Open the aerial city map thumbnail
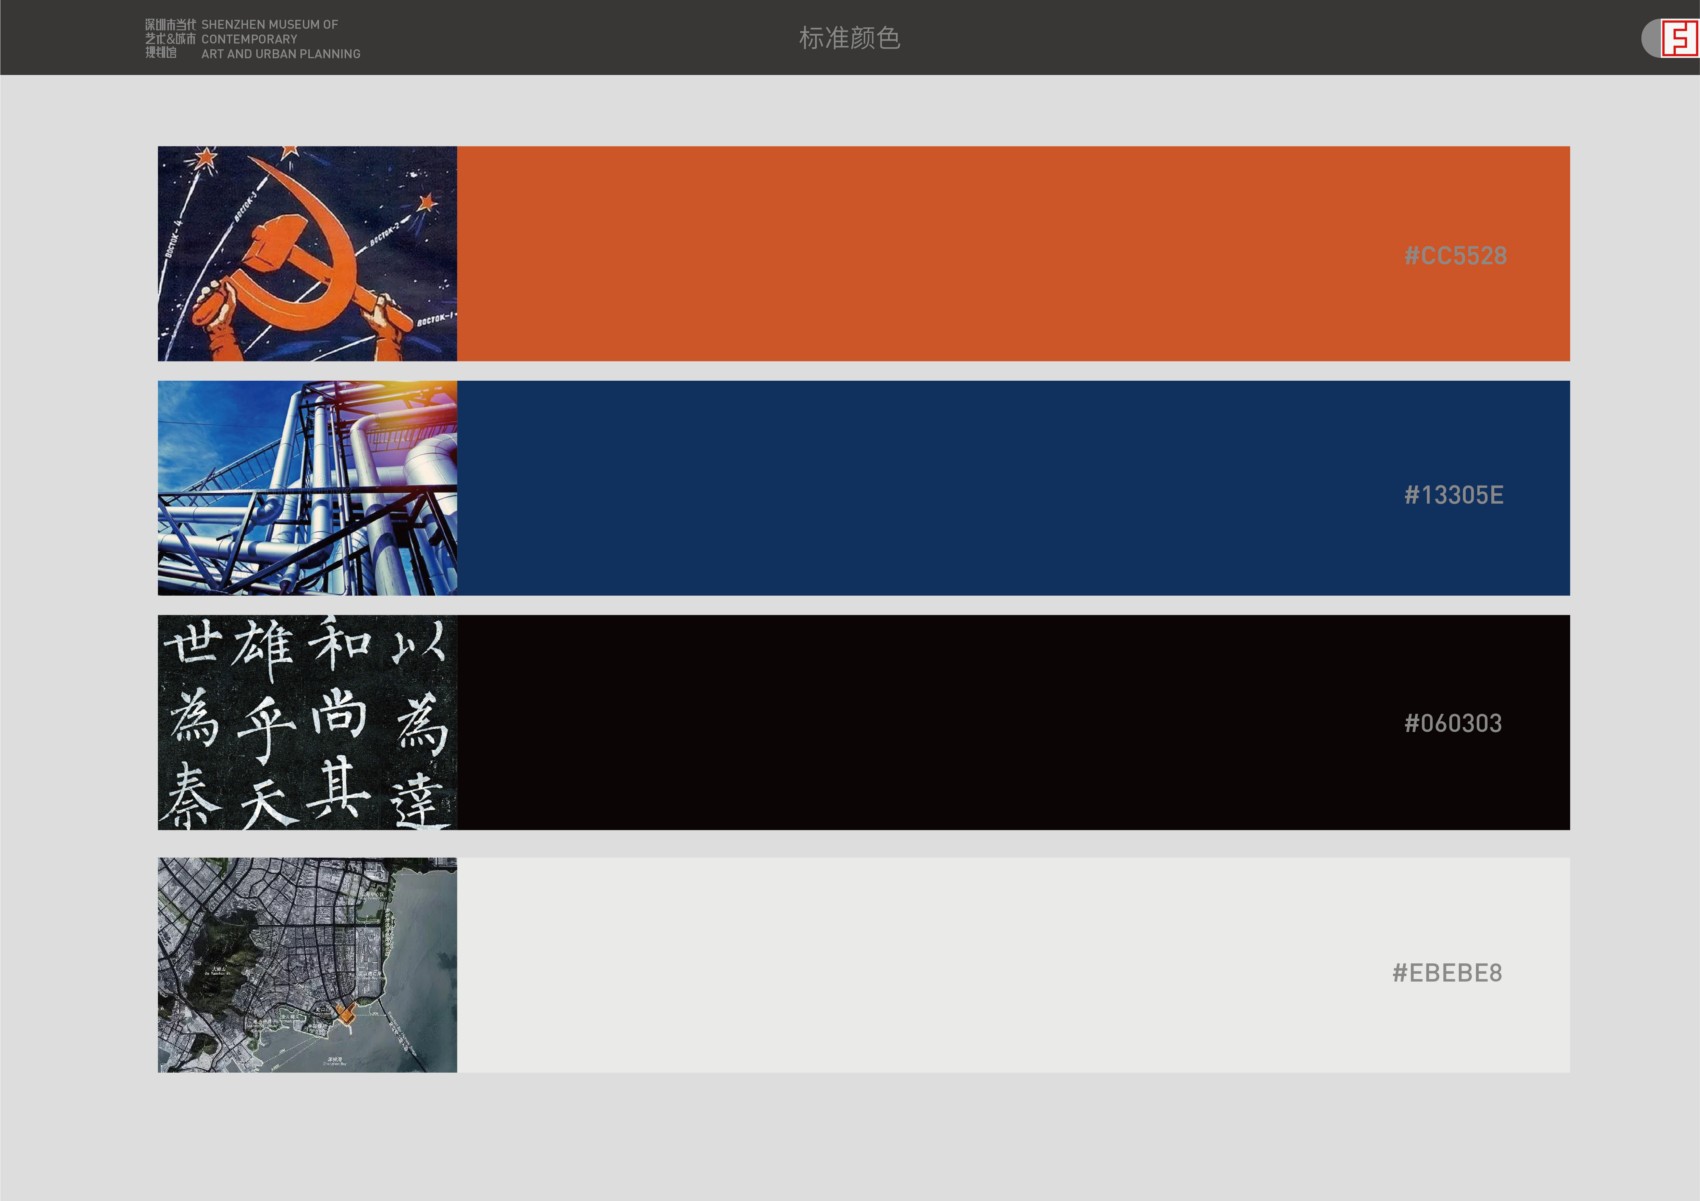 307,965
